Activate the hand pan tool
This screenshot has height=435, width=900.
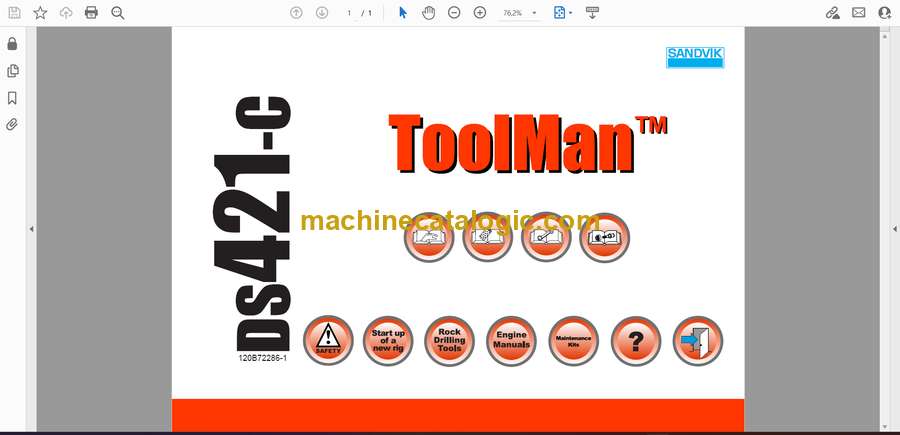pos(428,13)
